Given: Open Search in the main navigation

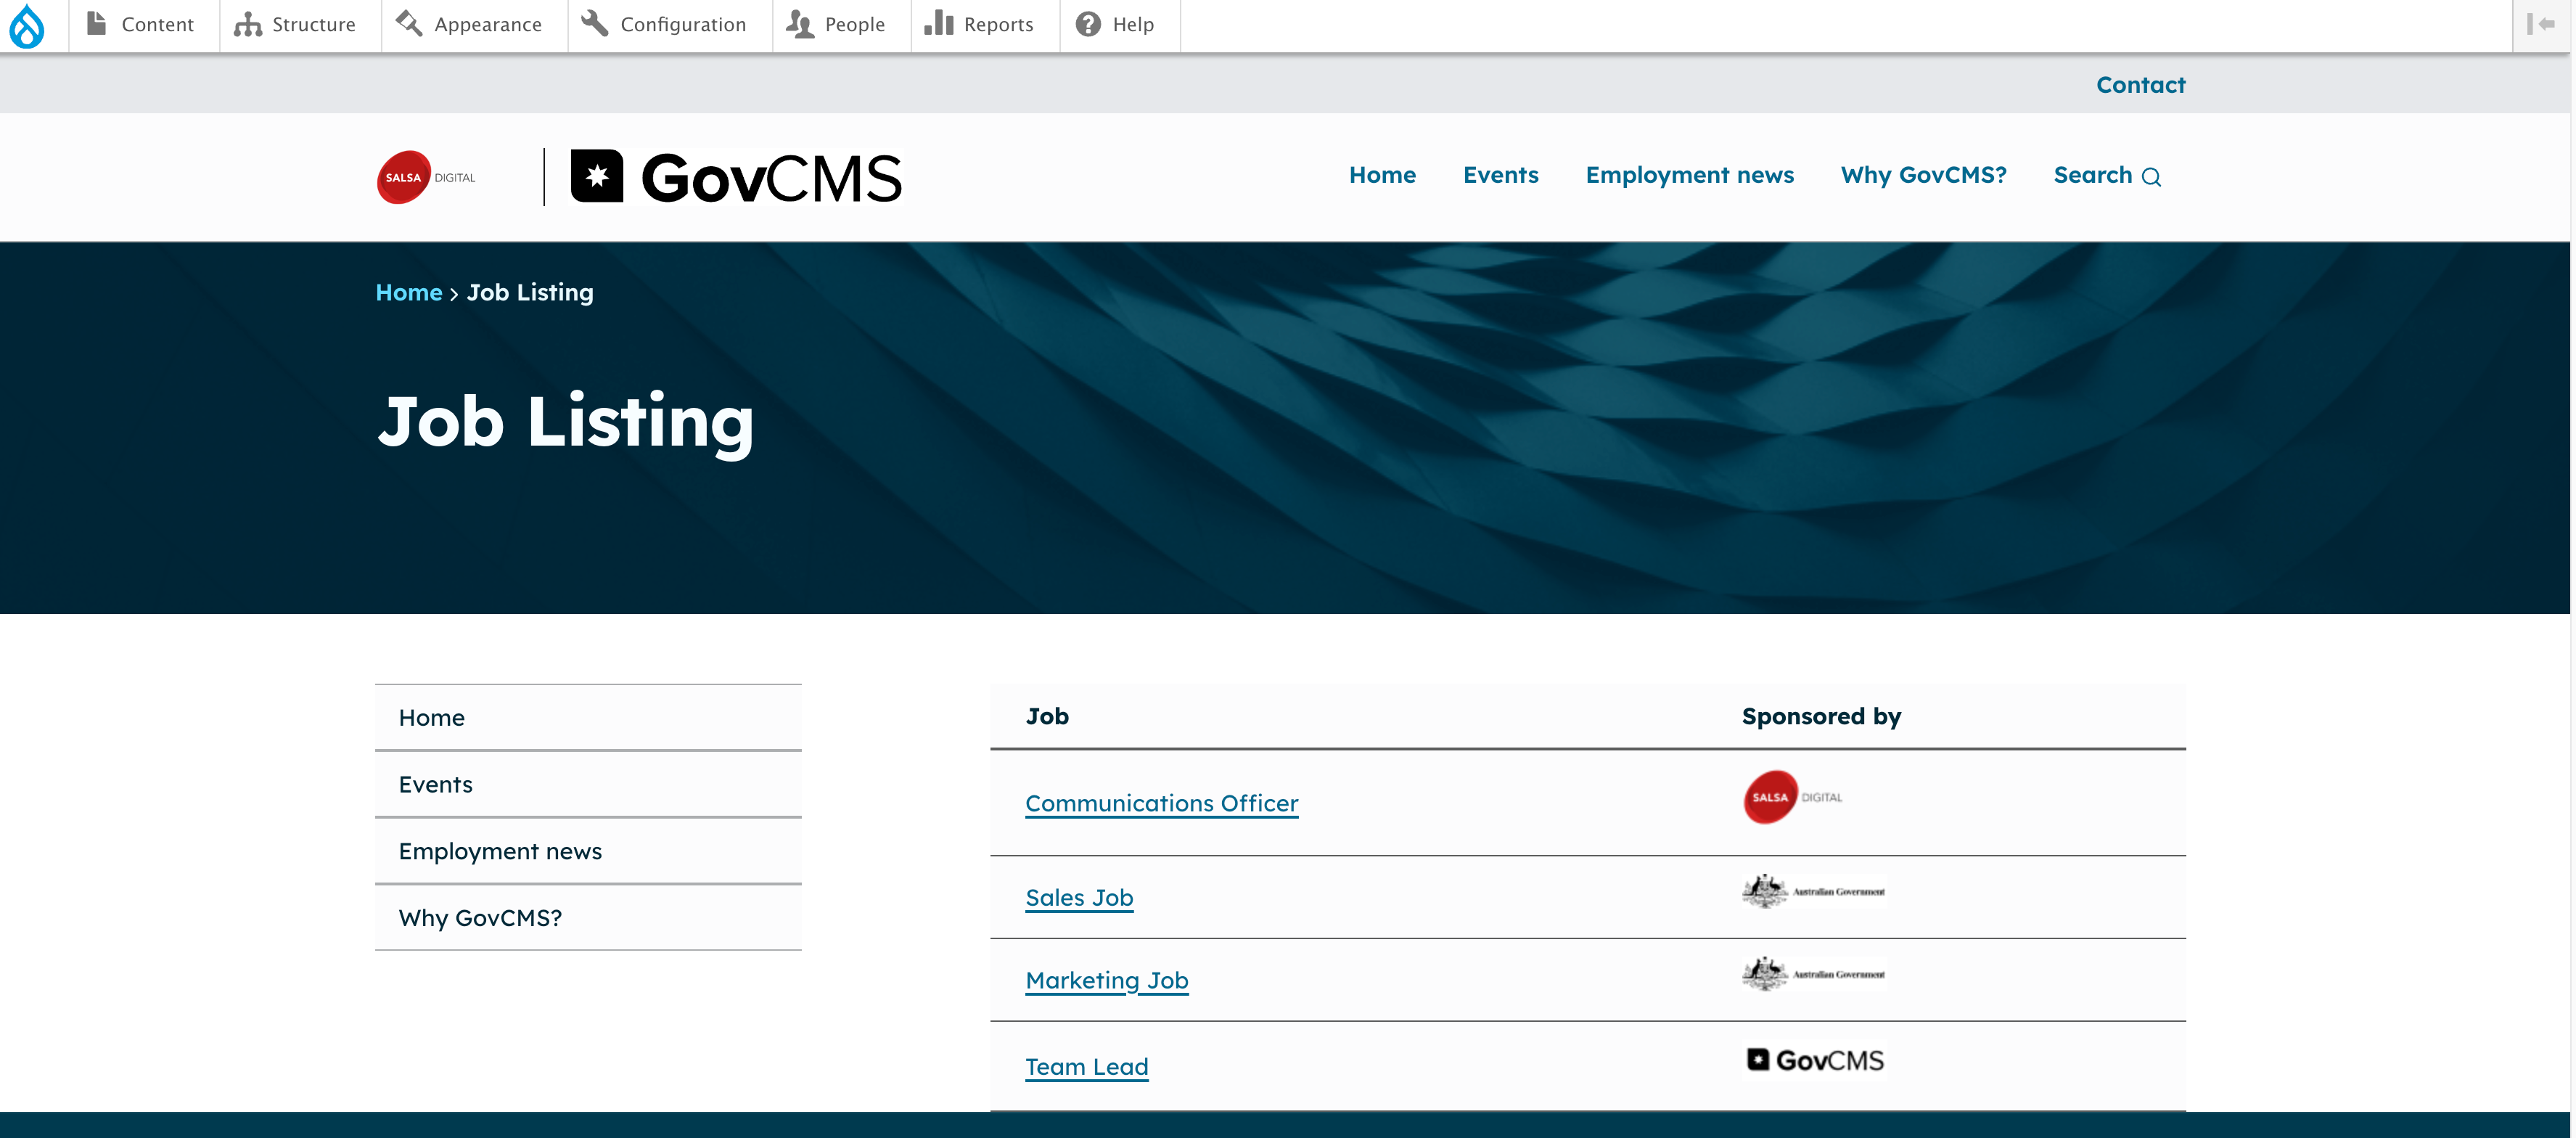Looking at the screenshot, I should point(2106,175).
